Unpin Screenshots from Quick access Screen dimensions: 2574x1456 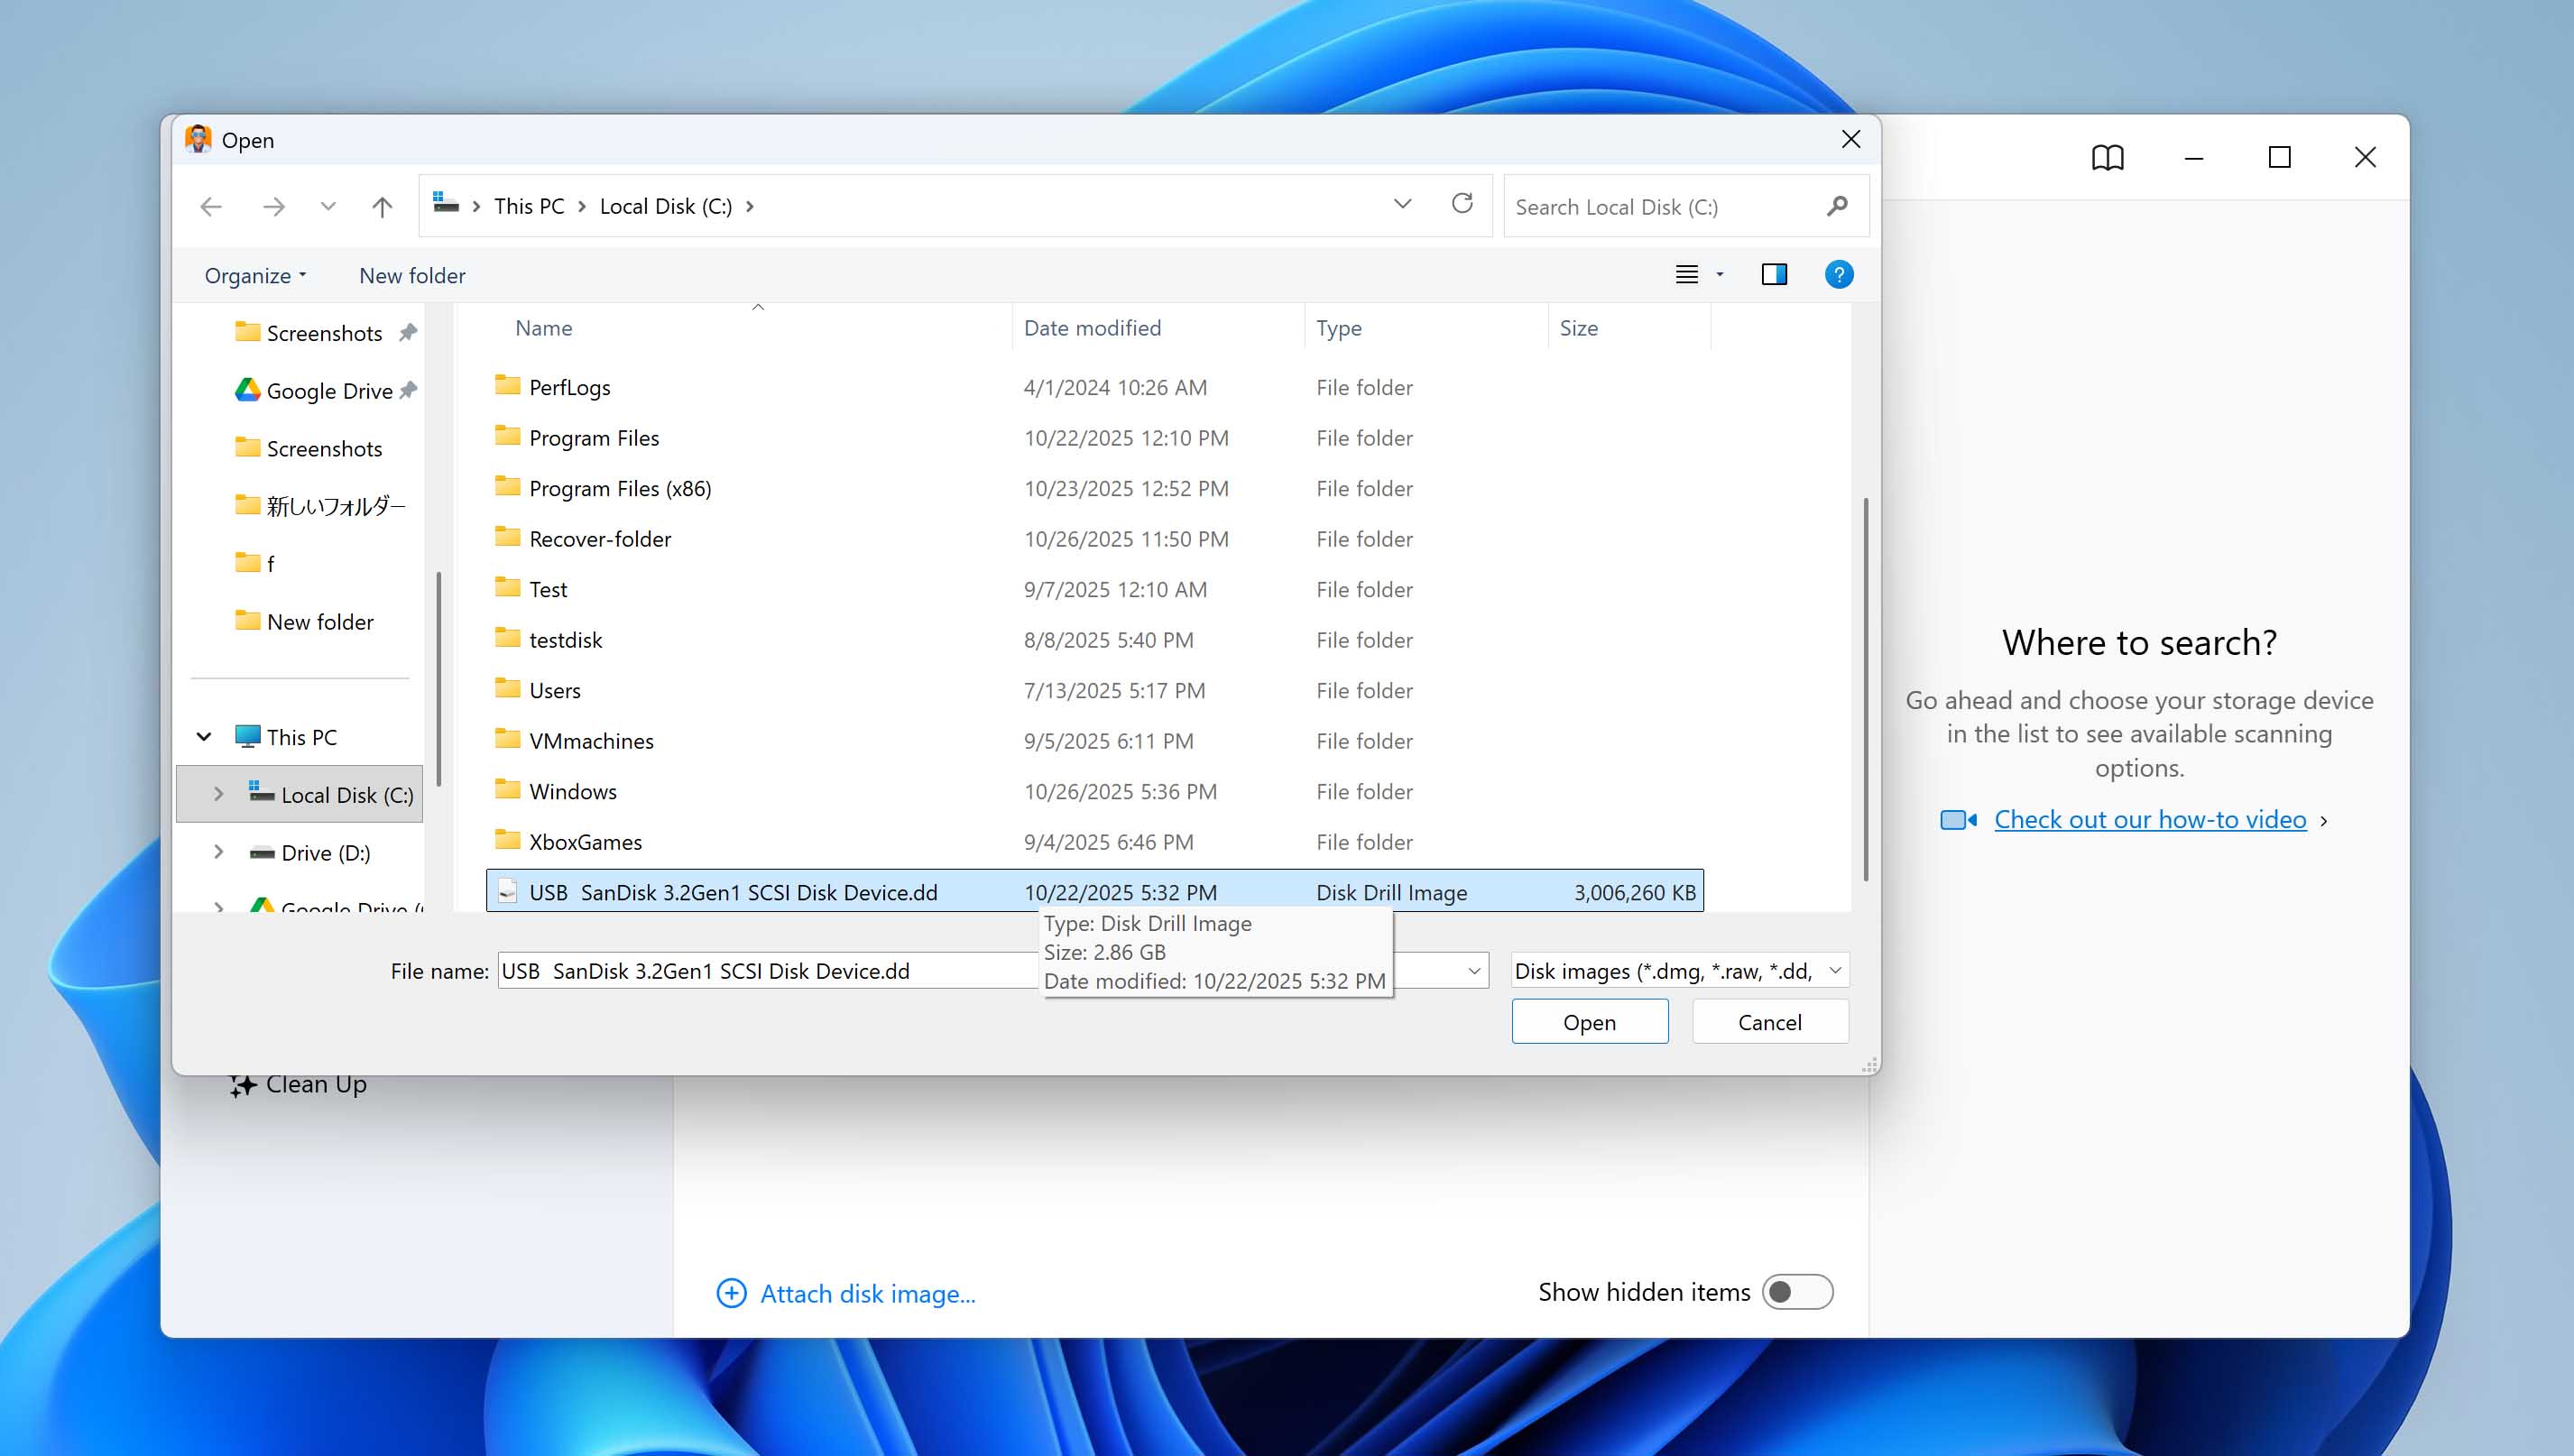pos(408,332)
